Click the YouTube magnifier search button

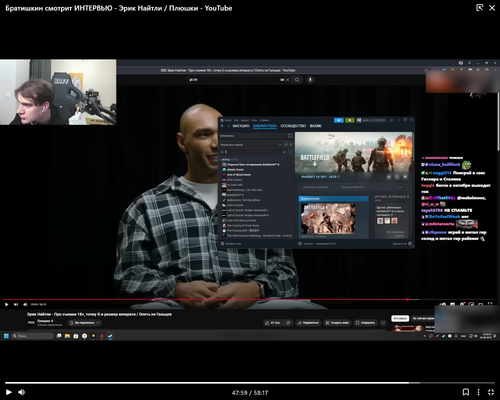297,80
